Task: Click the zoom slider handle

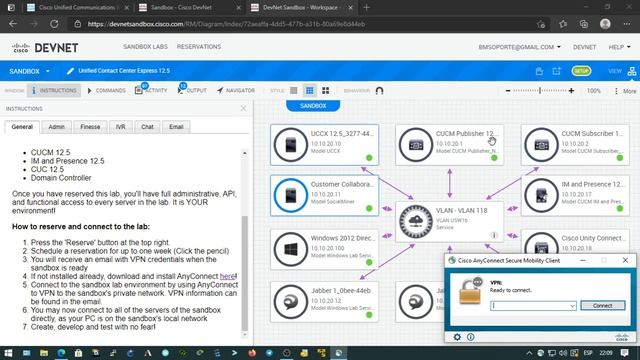Action: [540, 91]
